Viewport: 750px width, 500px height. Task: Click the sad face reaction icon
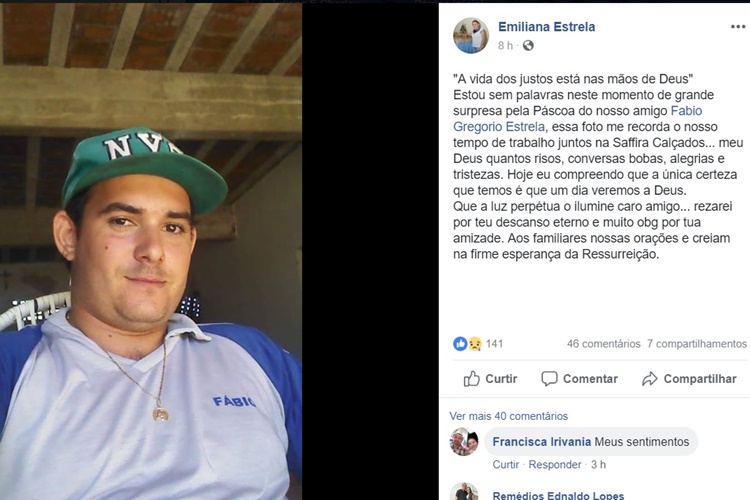point(474,344)
